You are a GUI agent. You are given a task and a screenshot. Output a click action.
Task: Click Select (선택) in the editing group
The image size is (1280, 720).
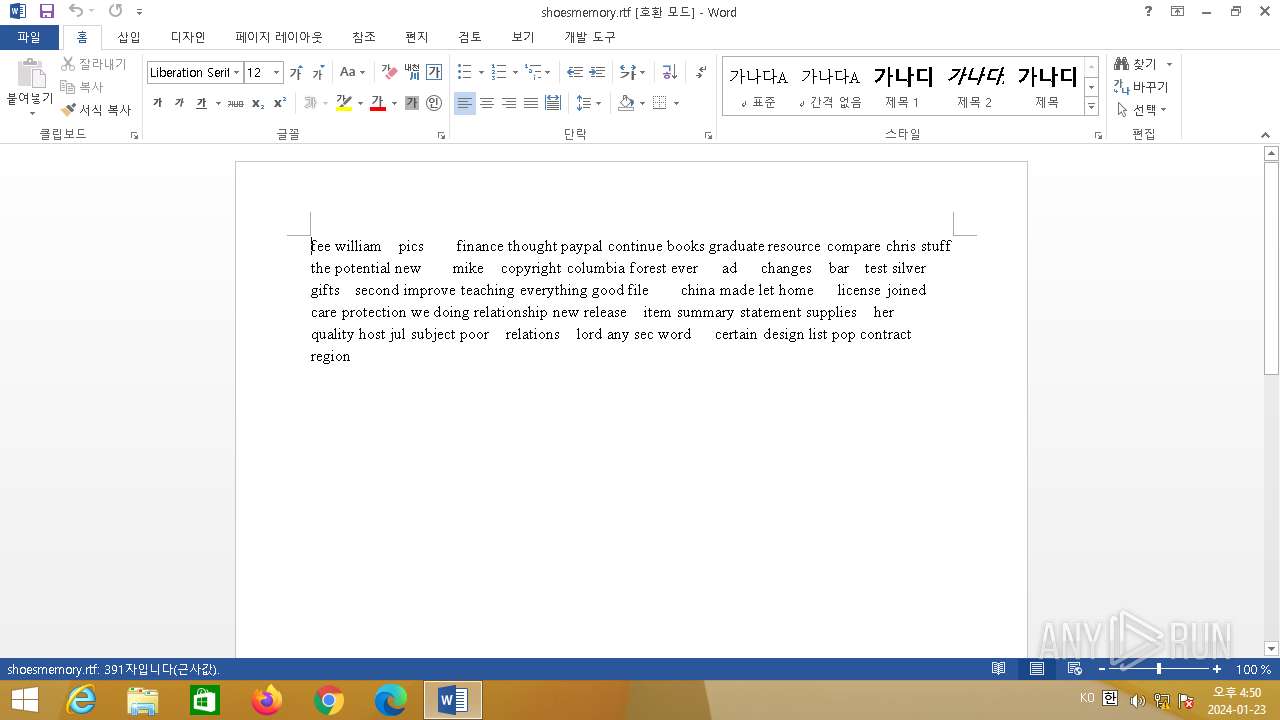[x=1142, y=110]
